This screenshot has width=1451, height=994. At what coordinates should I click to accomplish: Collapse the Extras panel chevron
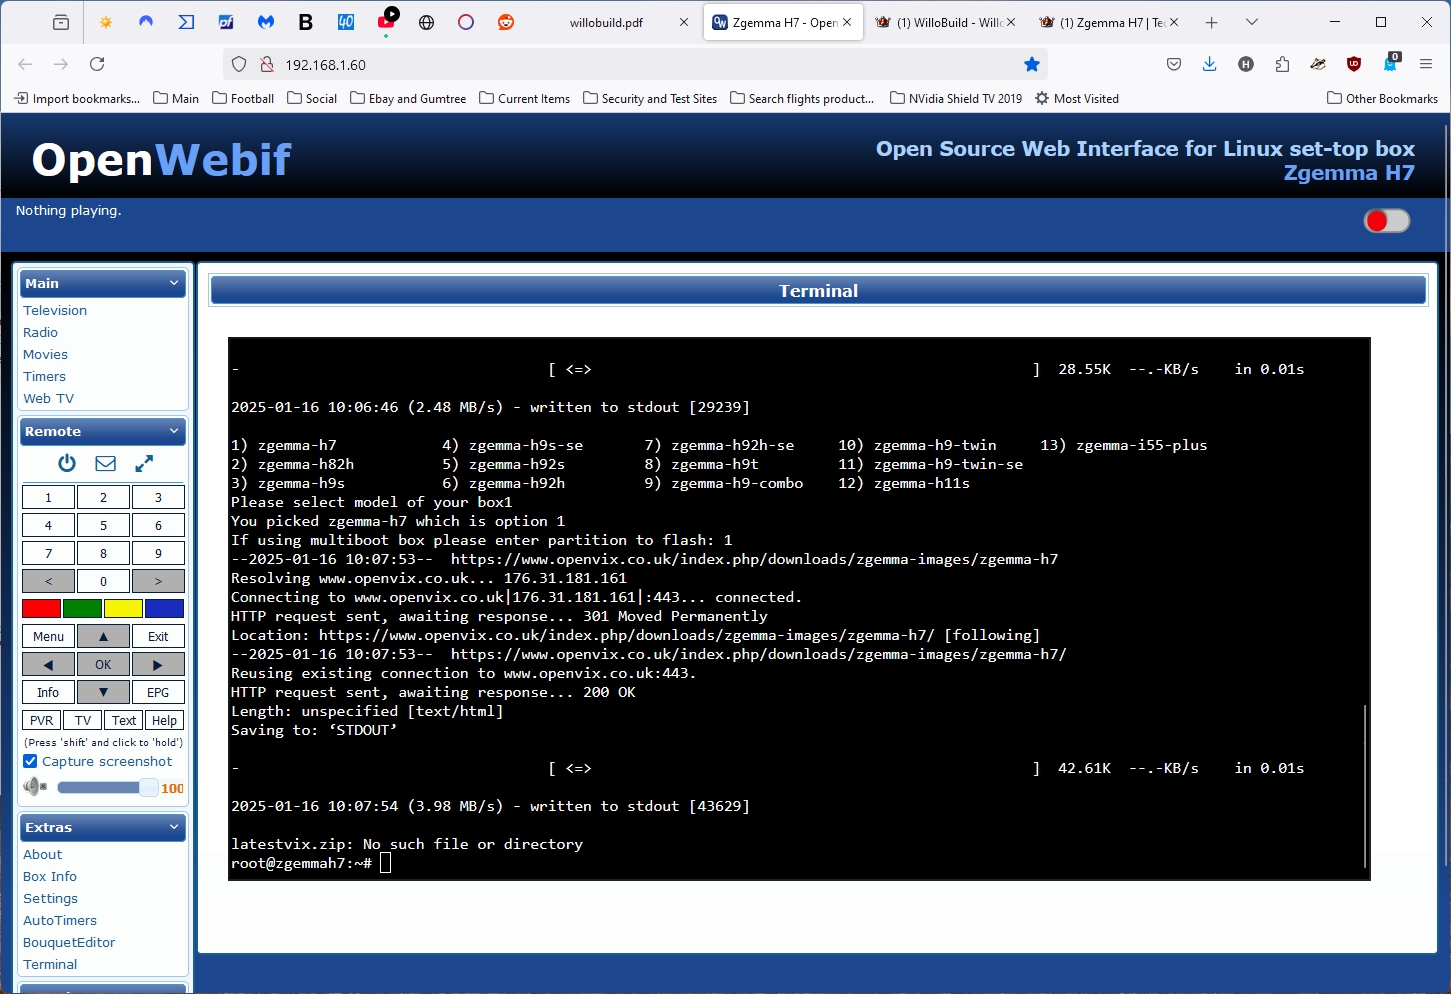coord(174,827)
